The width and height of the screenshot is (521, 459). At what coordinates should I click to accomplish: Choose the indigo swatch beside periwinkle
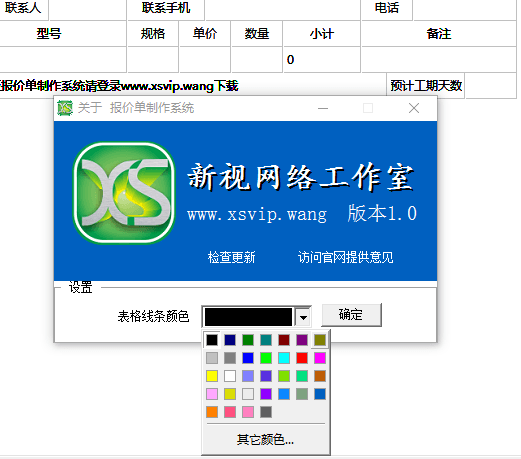(266, 376)
